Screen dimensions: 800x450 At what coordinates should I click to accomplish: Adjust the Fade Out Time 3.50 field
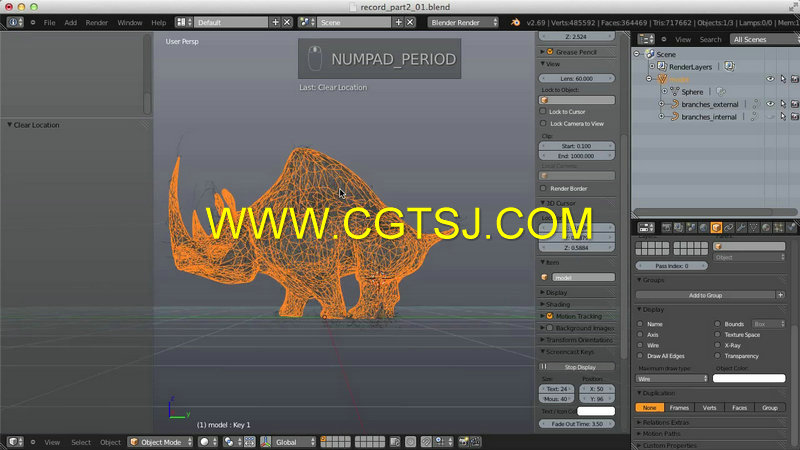coord(577,424)
